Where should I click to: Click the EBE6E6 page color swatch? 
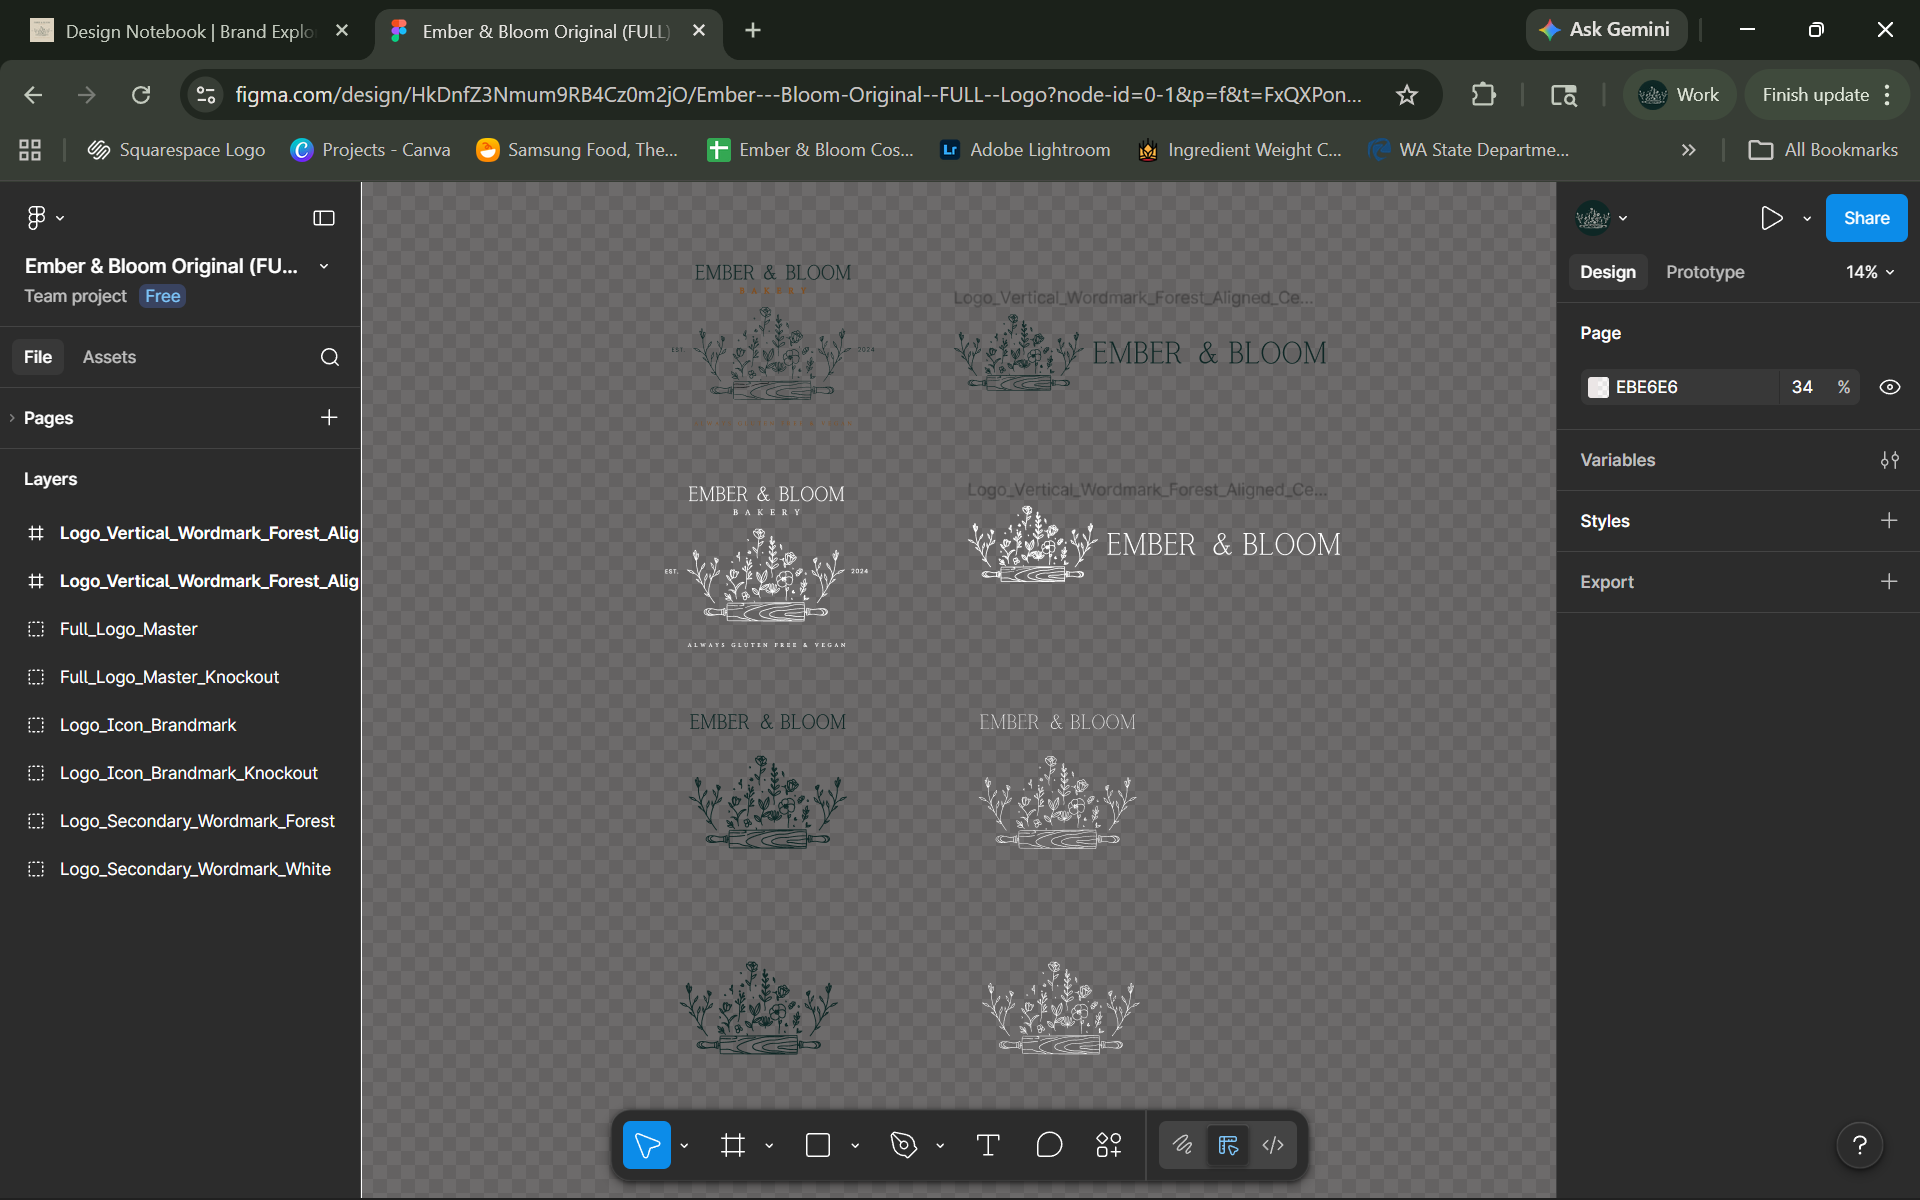pos(1598,387)
